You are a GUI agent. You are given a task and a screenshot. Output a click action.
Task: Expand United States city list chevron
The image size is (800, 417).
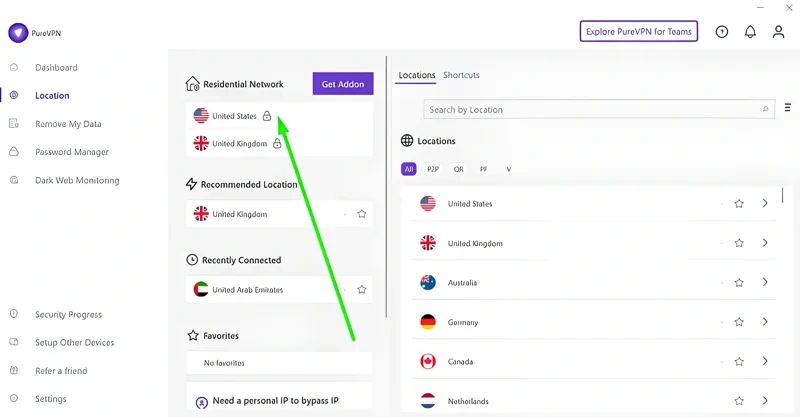(765, 203)
